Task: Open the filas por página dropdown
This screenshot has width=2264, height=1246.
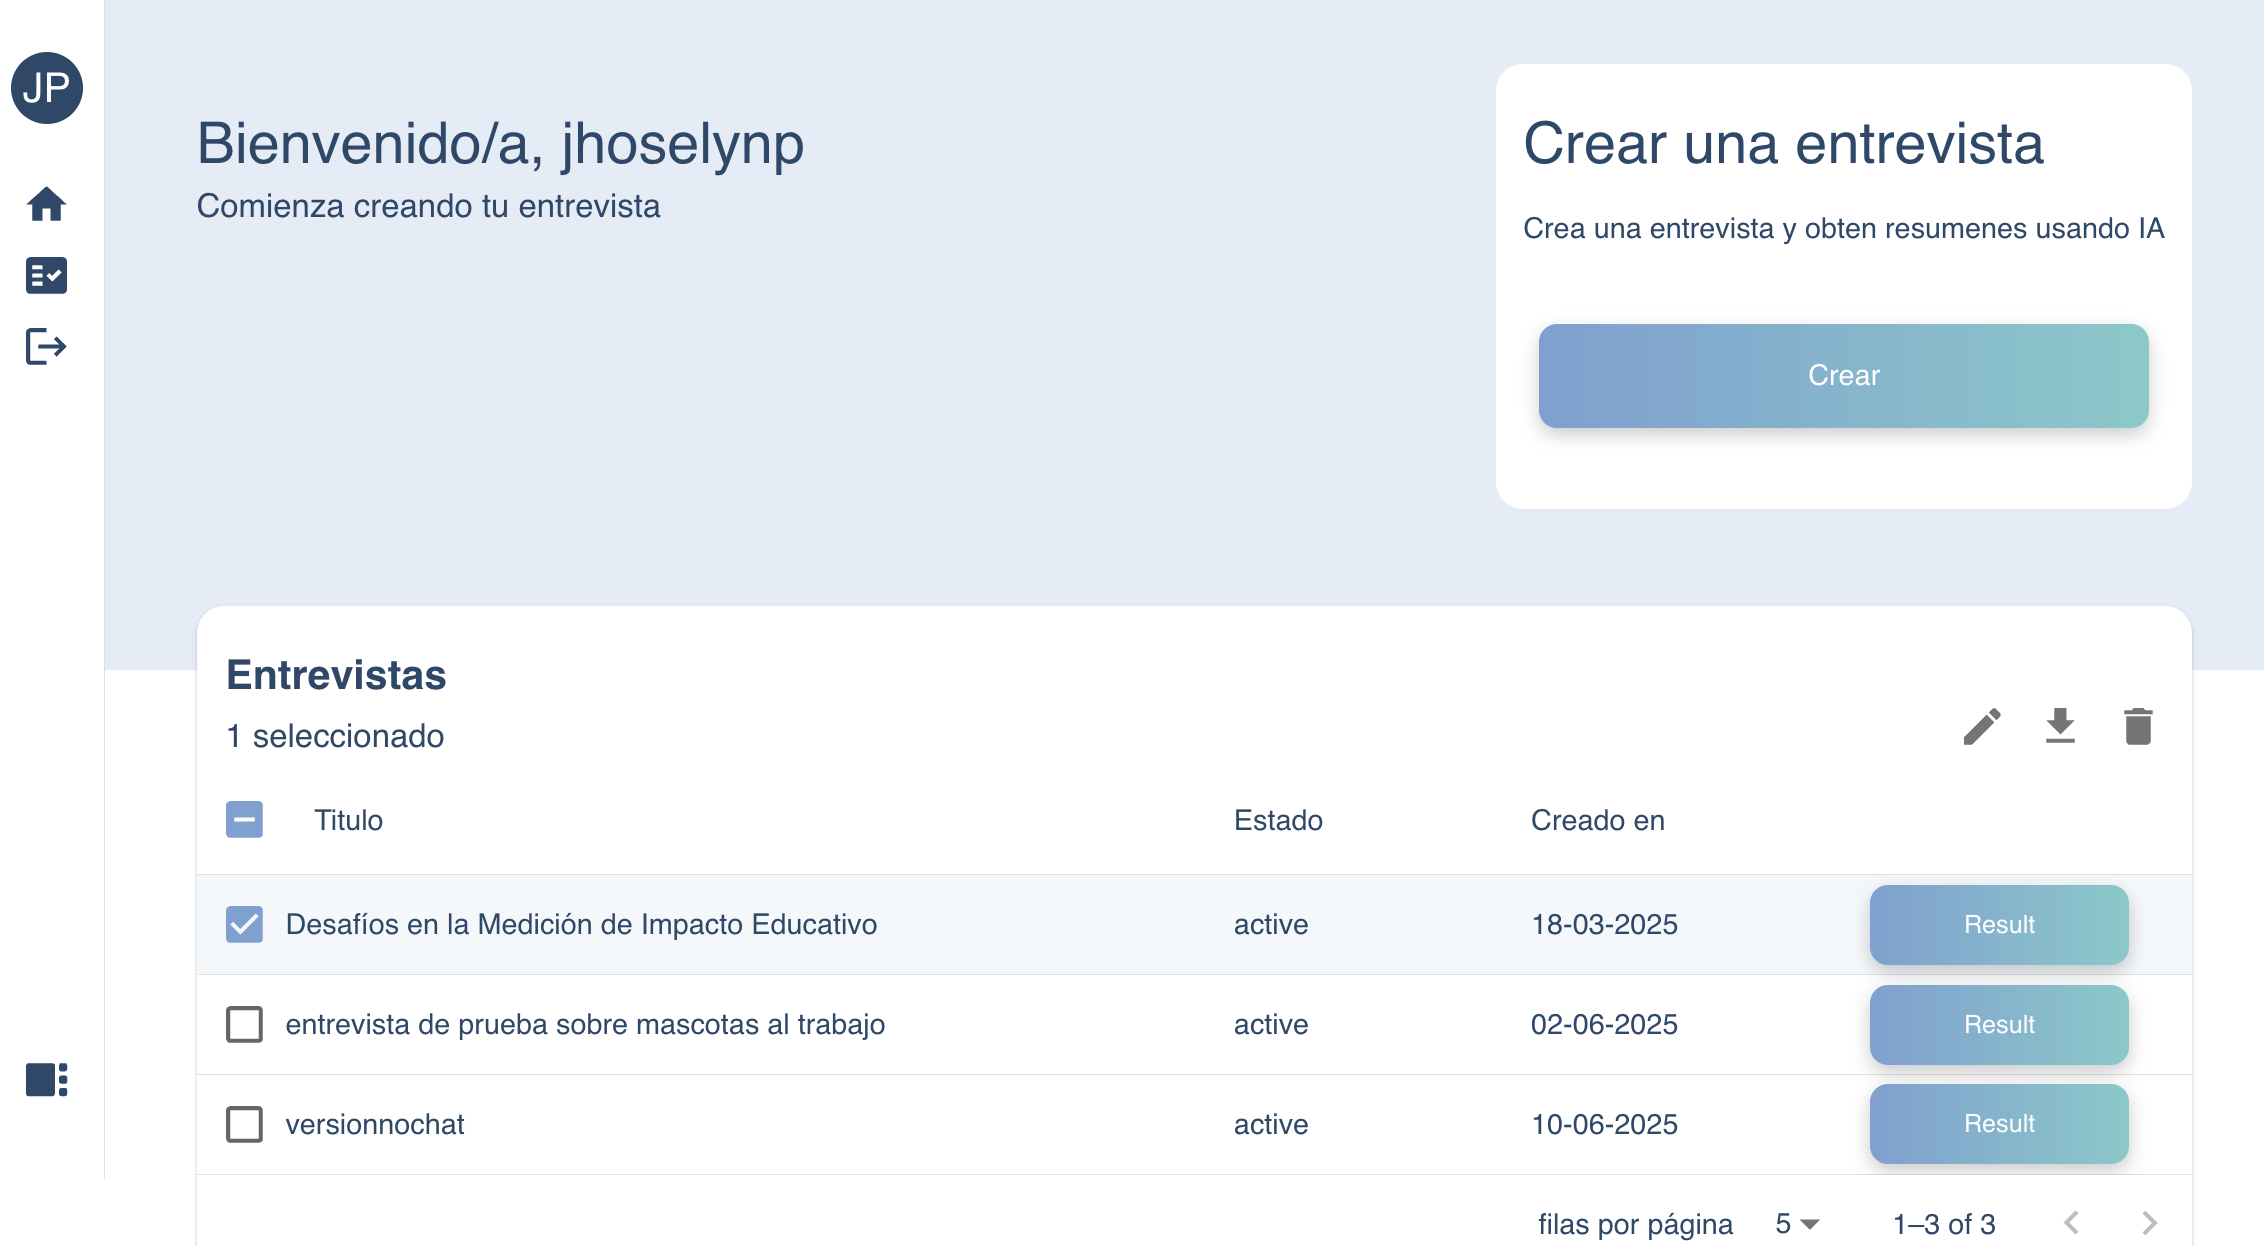Action: [x=1798, y=1224]
